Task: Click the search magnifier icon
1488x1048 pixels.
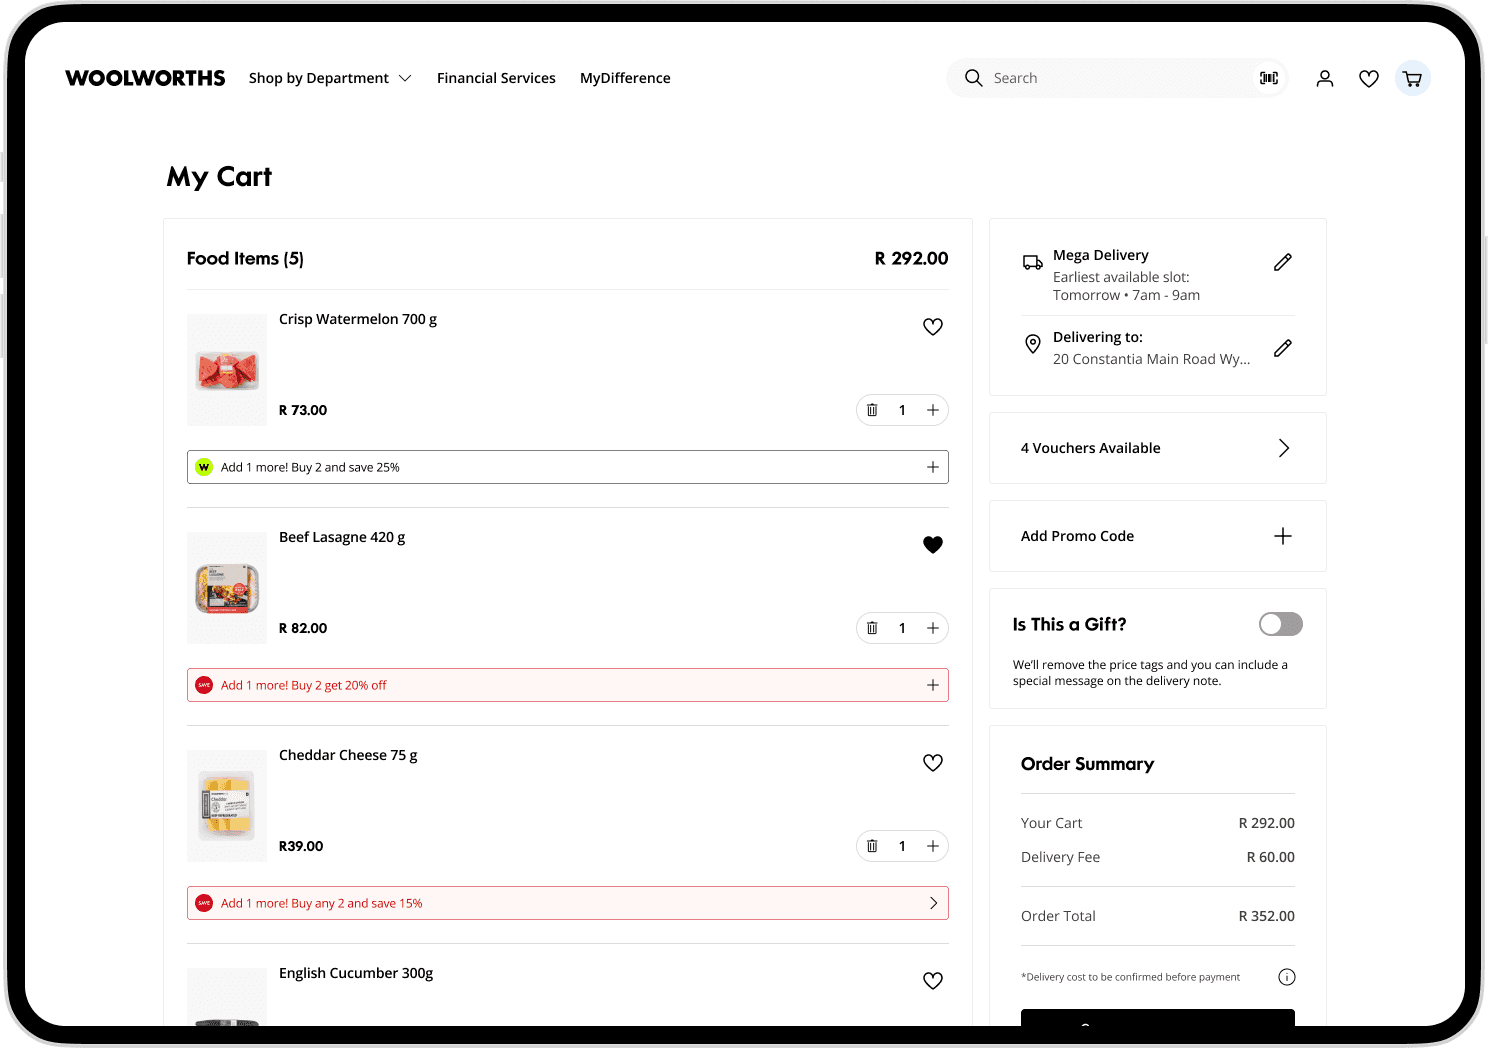Action: tap(974, 78)
